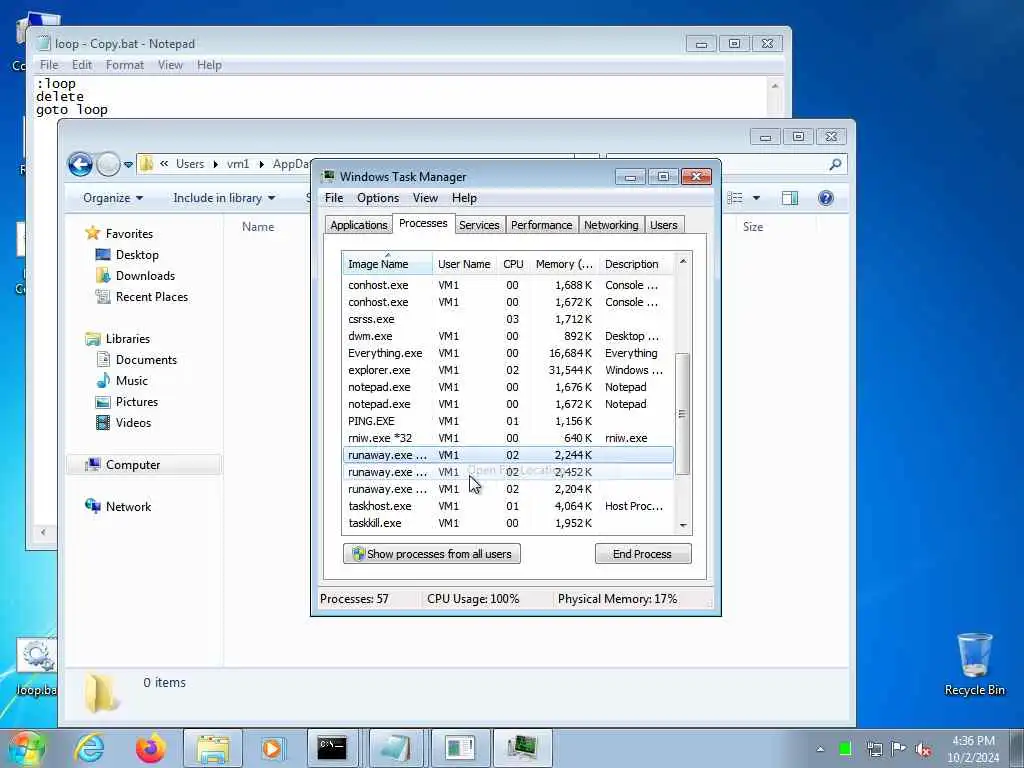
Task: Switch to the Performance tab
Action: tap(541, 225)
